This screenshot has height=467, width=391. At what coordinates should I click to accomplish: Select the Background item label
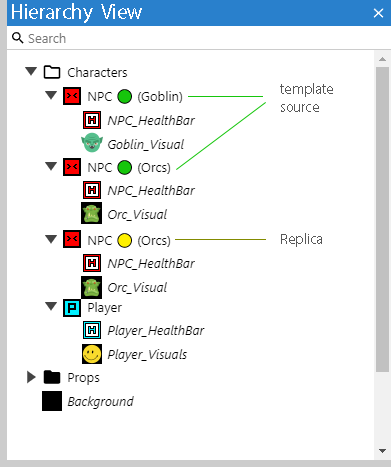click(x=100, y=401)
